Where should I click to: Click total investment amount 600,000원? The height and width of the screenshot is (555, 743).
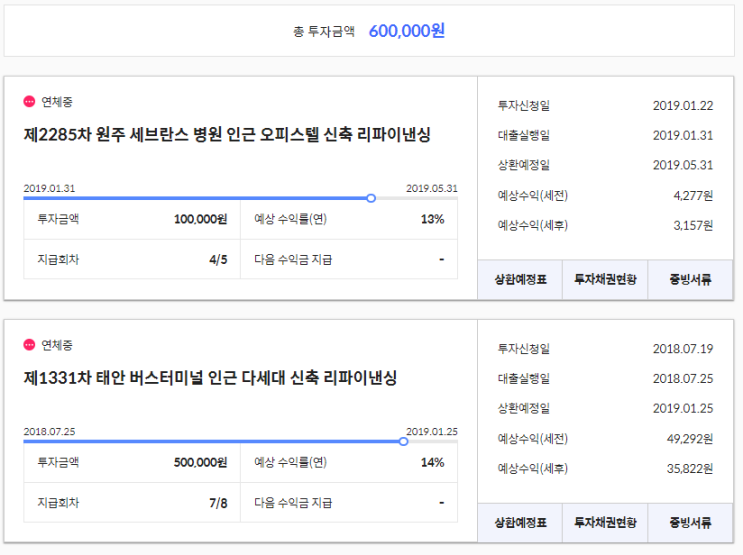pos(407,31)
